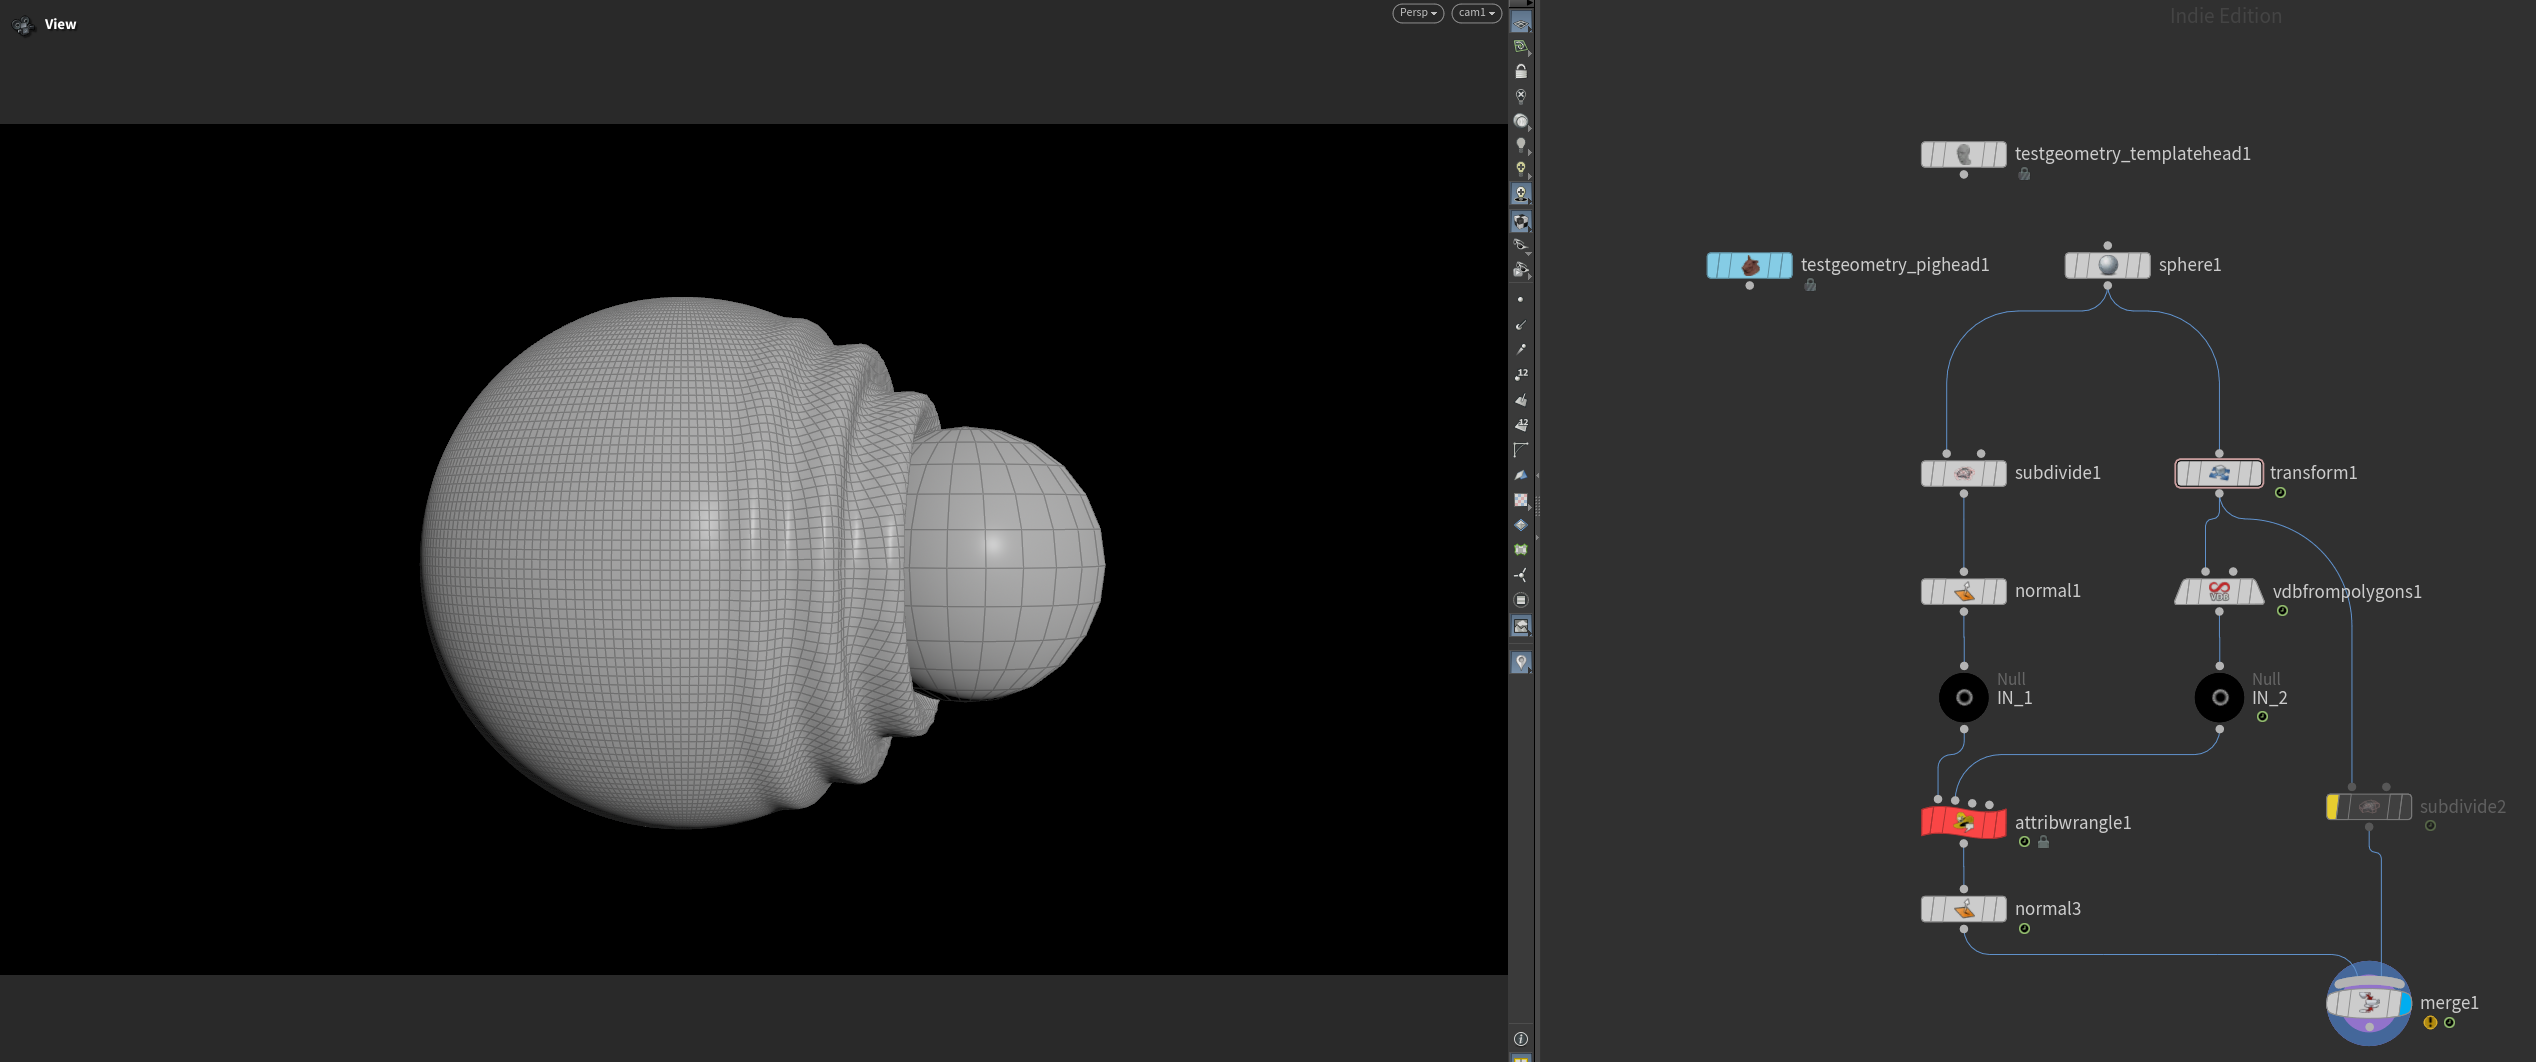Select the sphere1 node
2536x1062 pixels.
click(2107, 265)
